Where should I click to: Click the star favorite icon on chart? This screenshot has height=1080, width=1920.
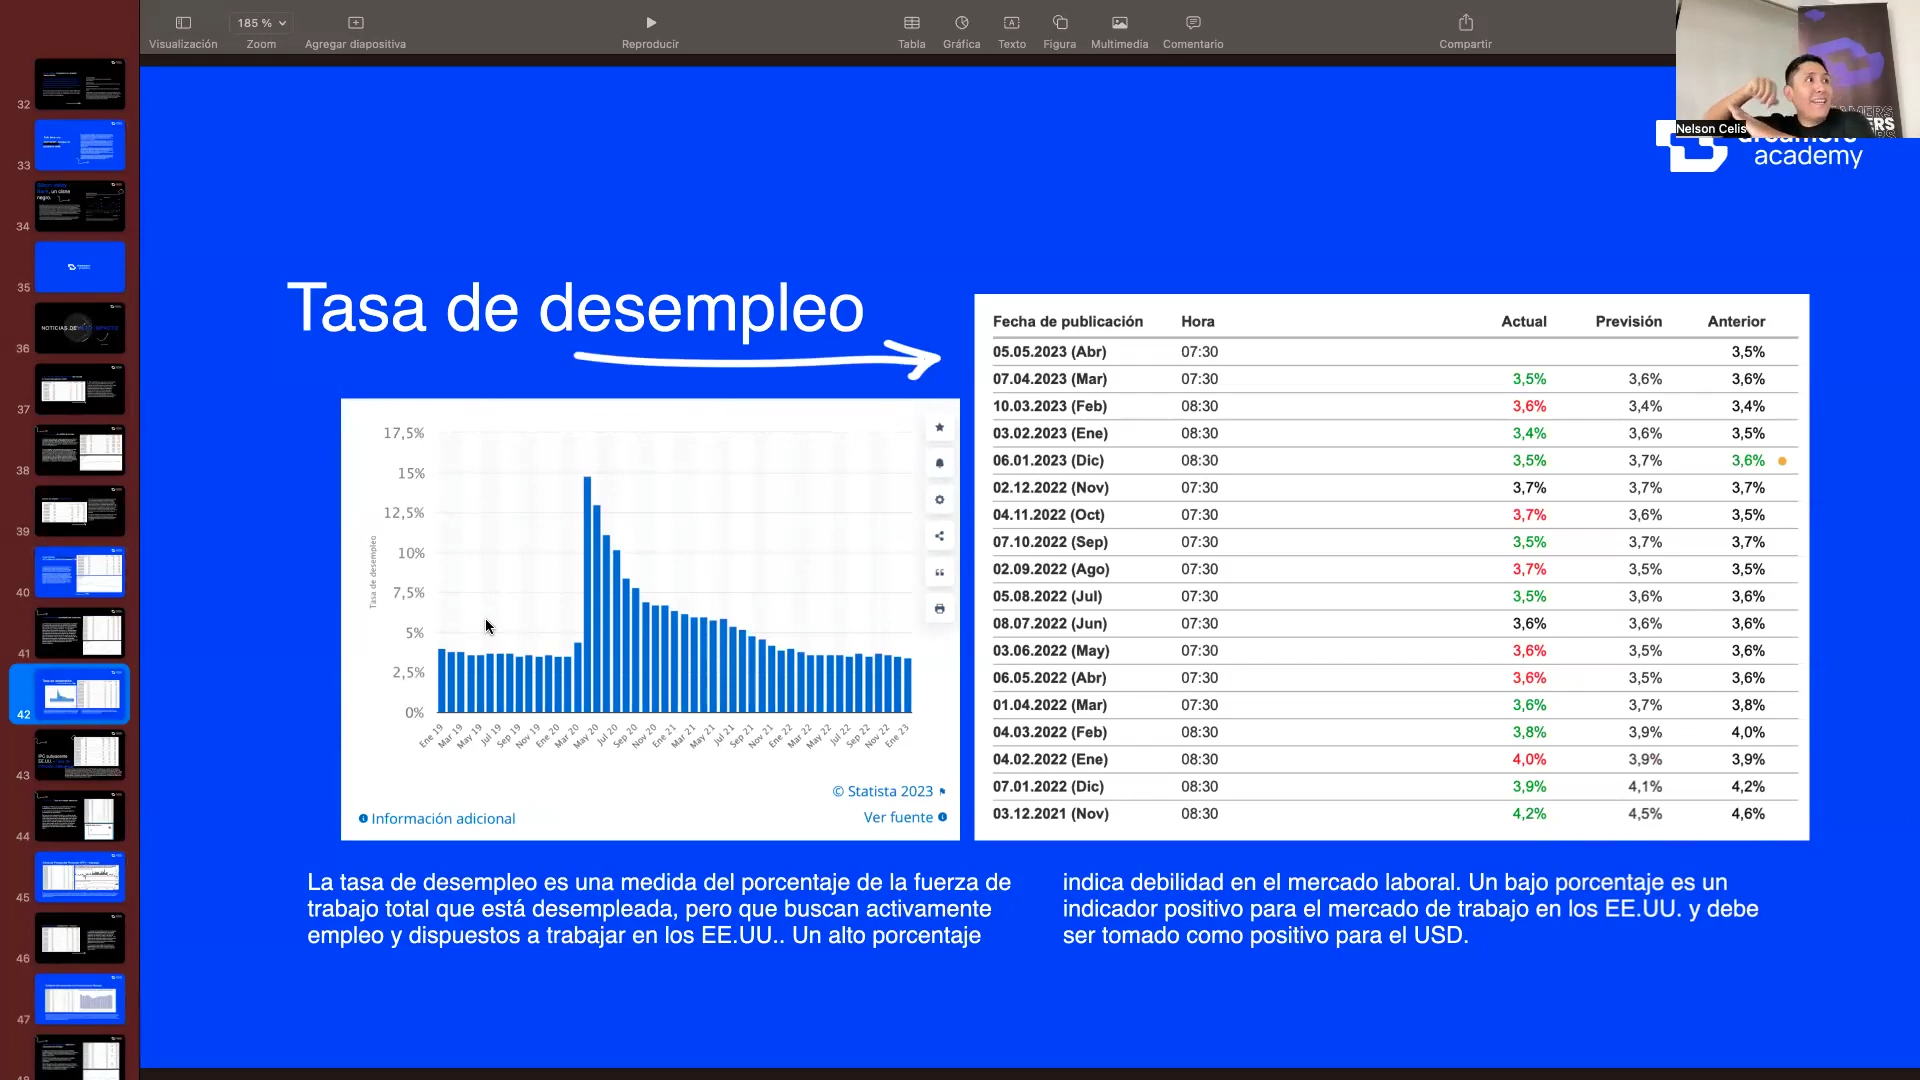[x=939, y=427]
